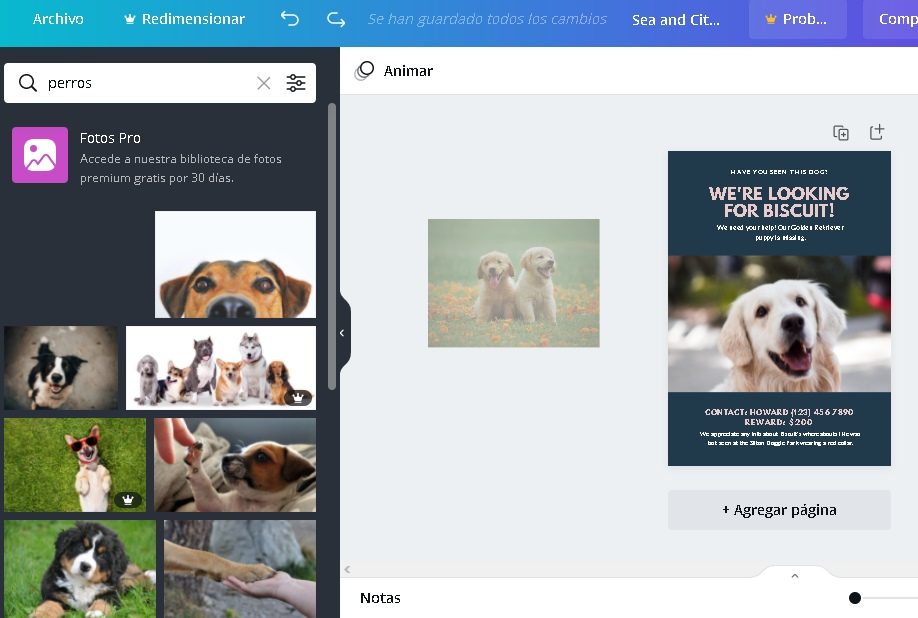The height and width of the screenshot is (618, 918).
Task: Click the search magnifier icon
Action: [x=27, y=83]
